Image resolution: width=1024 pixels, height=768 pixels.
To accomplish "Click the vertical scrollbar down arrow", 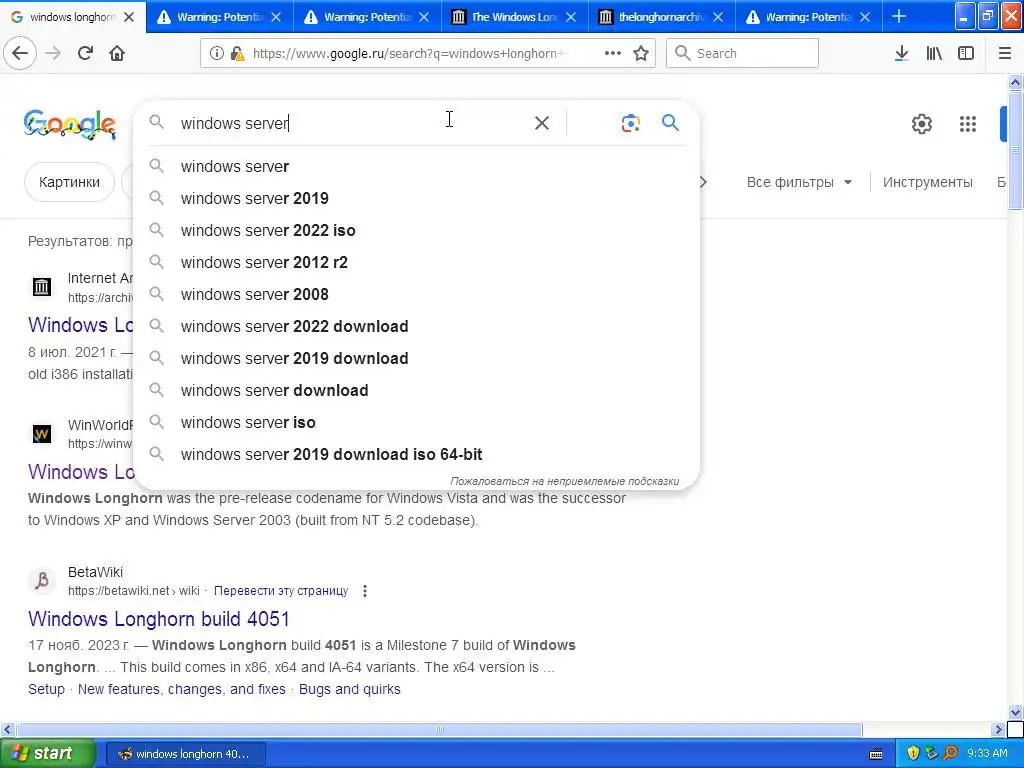I will (1015, 713).
